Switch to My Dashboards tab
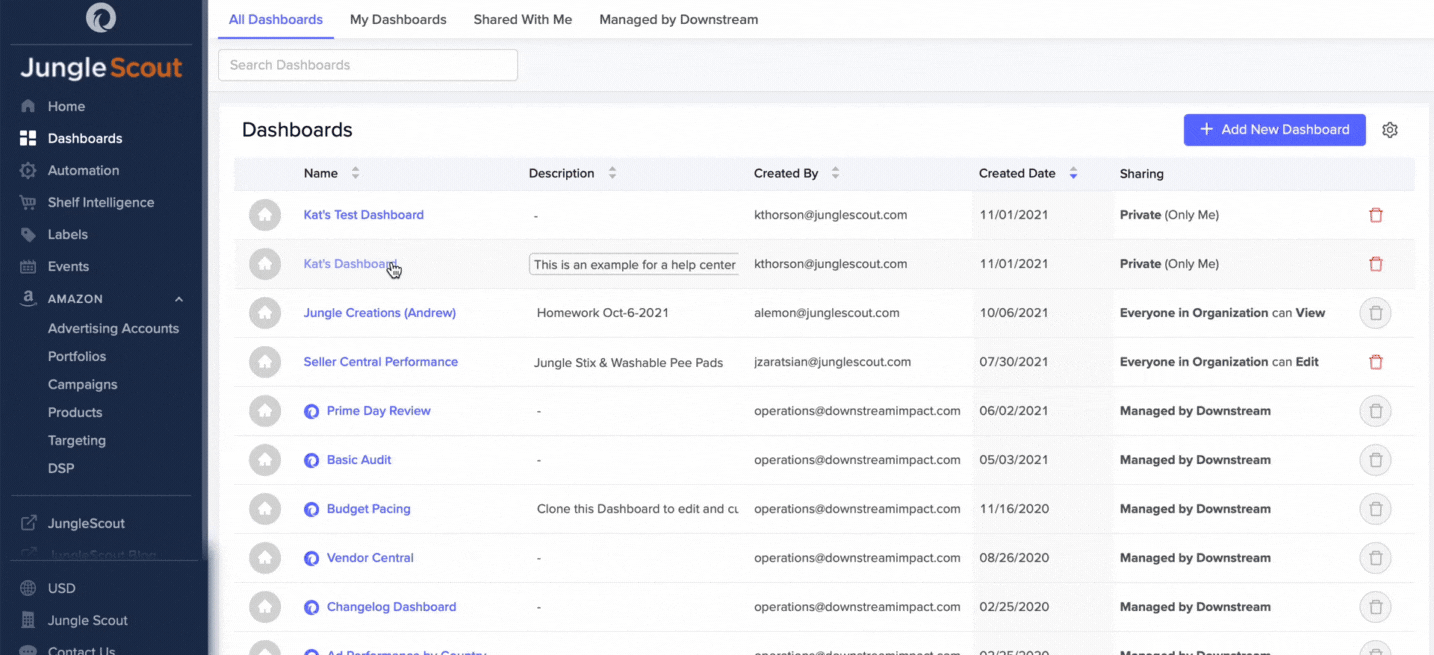Image resolution: width=1434 pixels, height=655 pixels. coord(398,19)
